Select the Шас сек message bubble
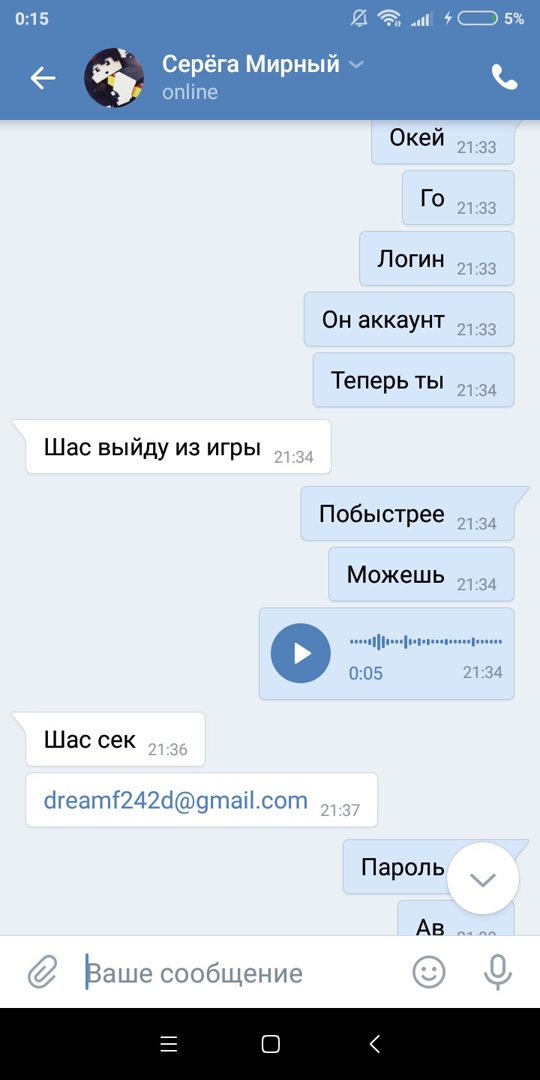Screen dimensions: 540x1080 (115, 740)
